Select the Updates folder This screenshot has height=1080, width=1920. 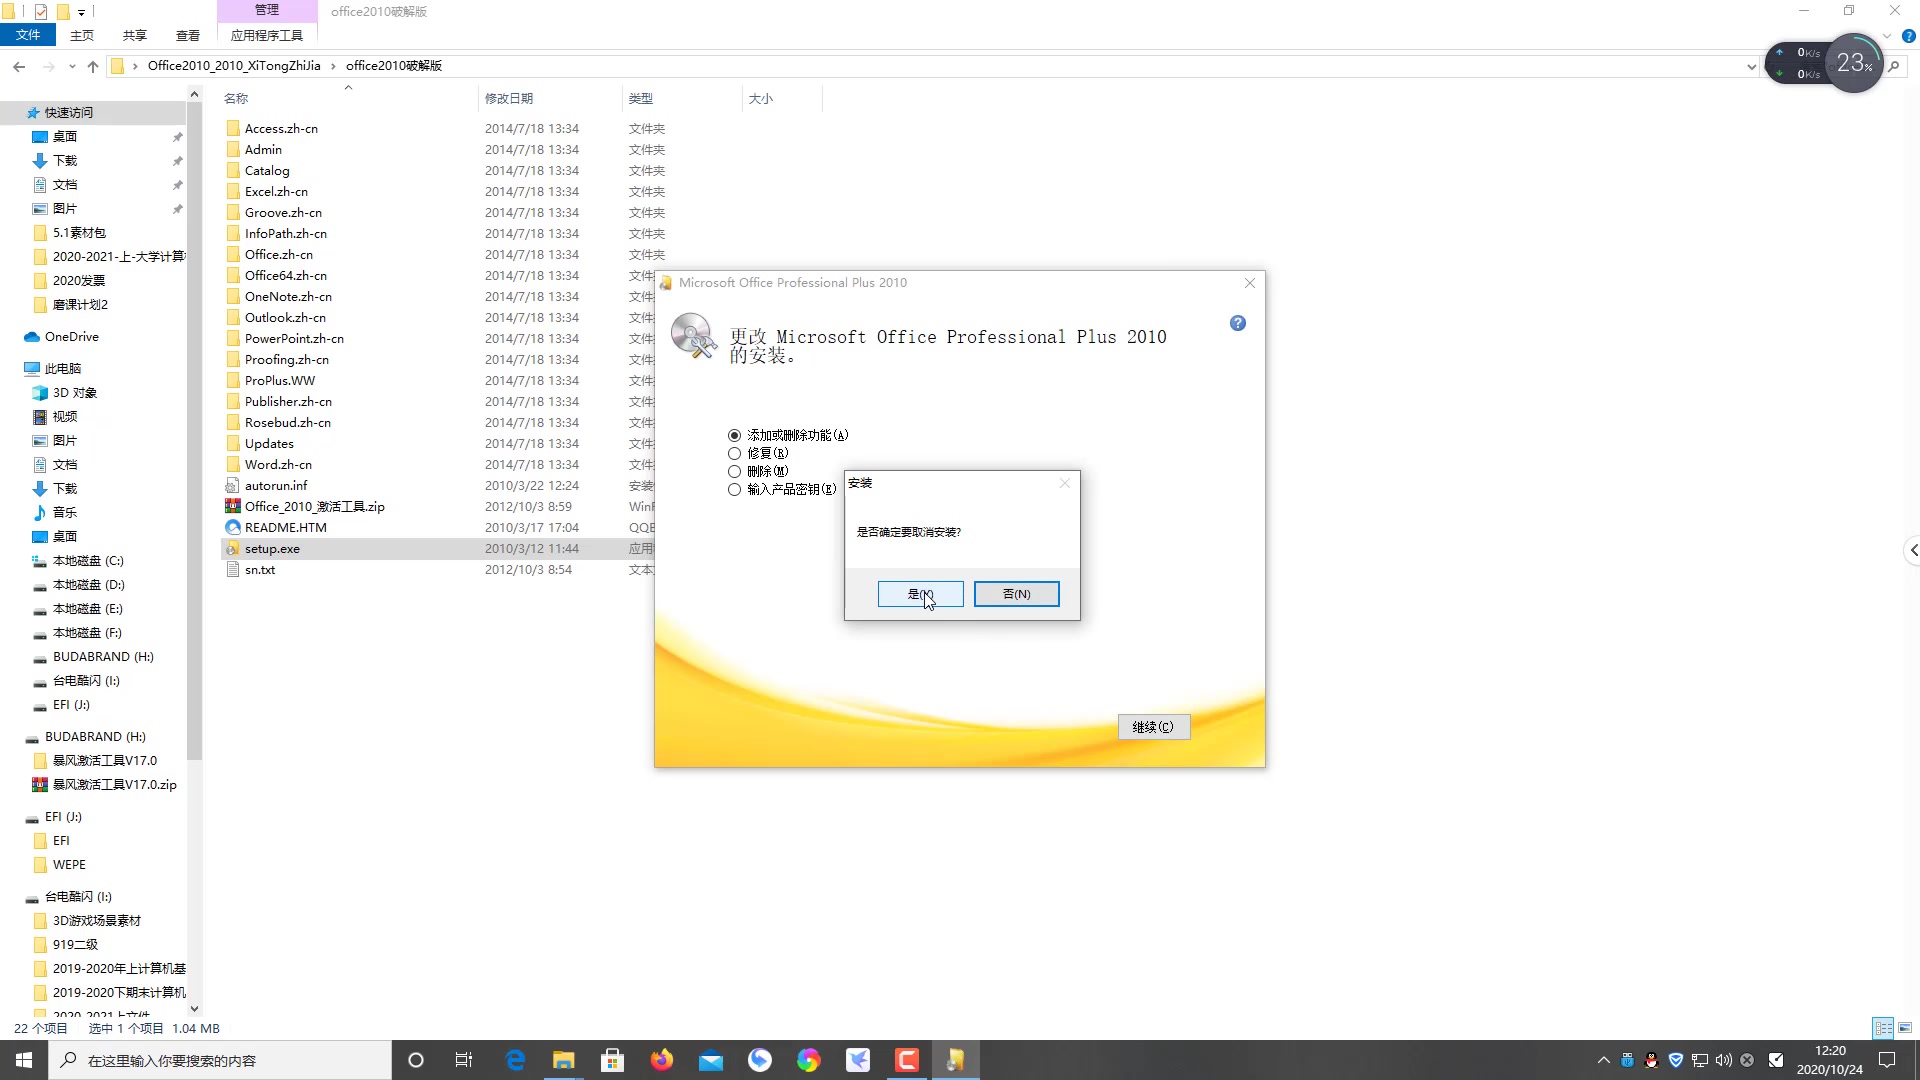point(269,443)
